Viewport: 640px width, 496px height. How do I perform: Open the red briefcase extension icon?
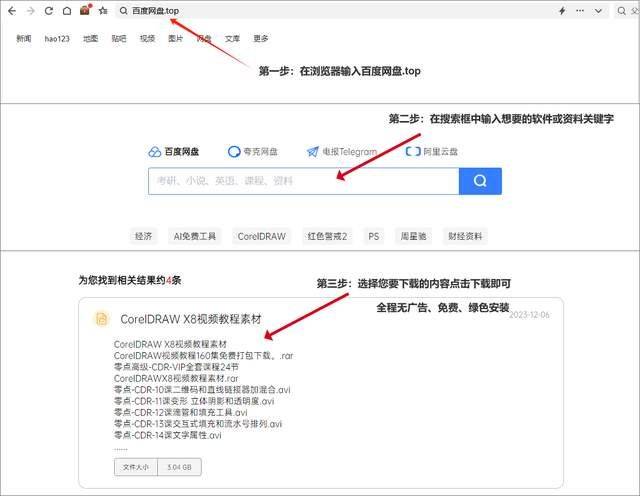coord(85,10)
